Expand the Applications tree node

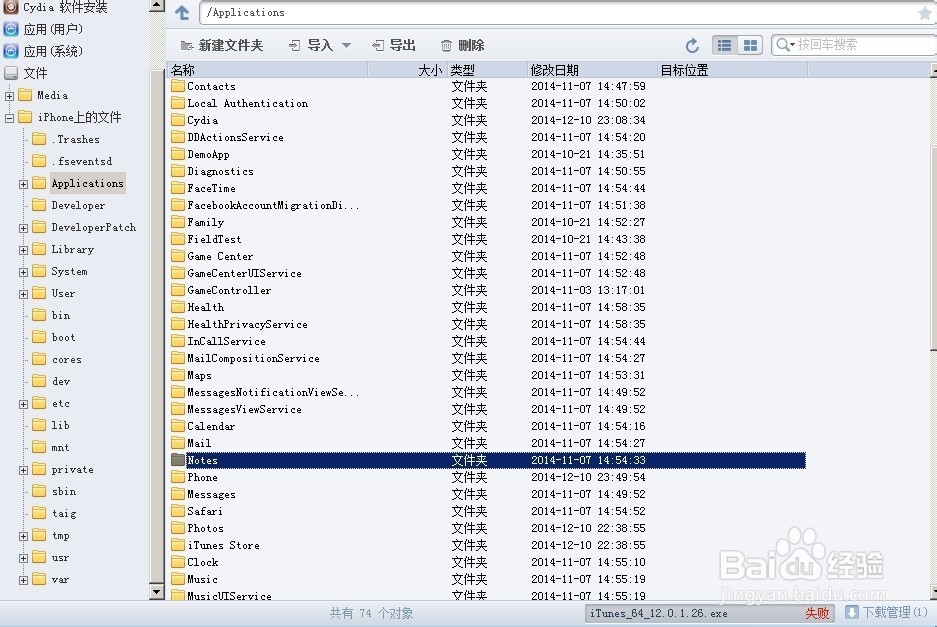click(23, 184)
